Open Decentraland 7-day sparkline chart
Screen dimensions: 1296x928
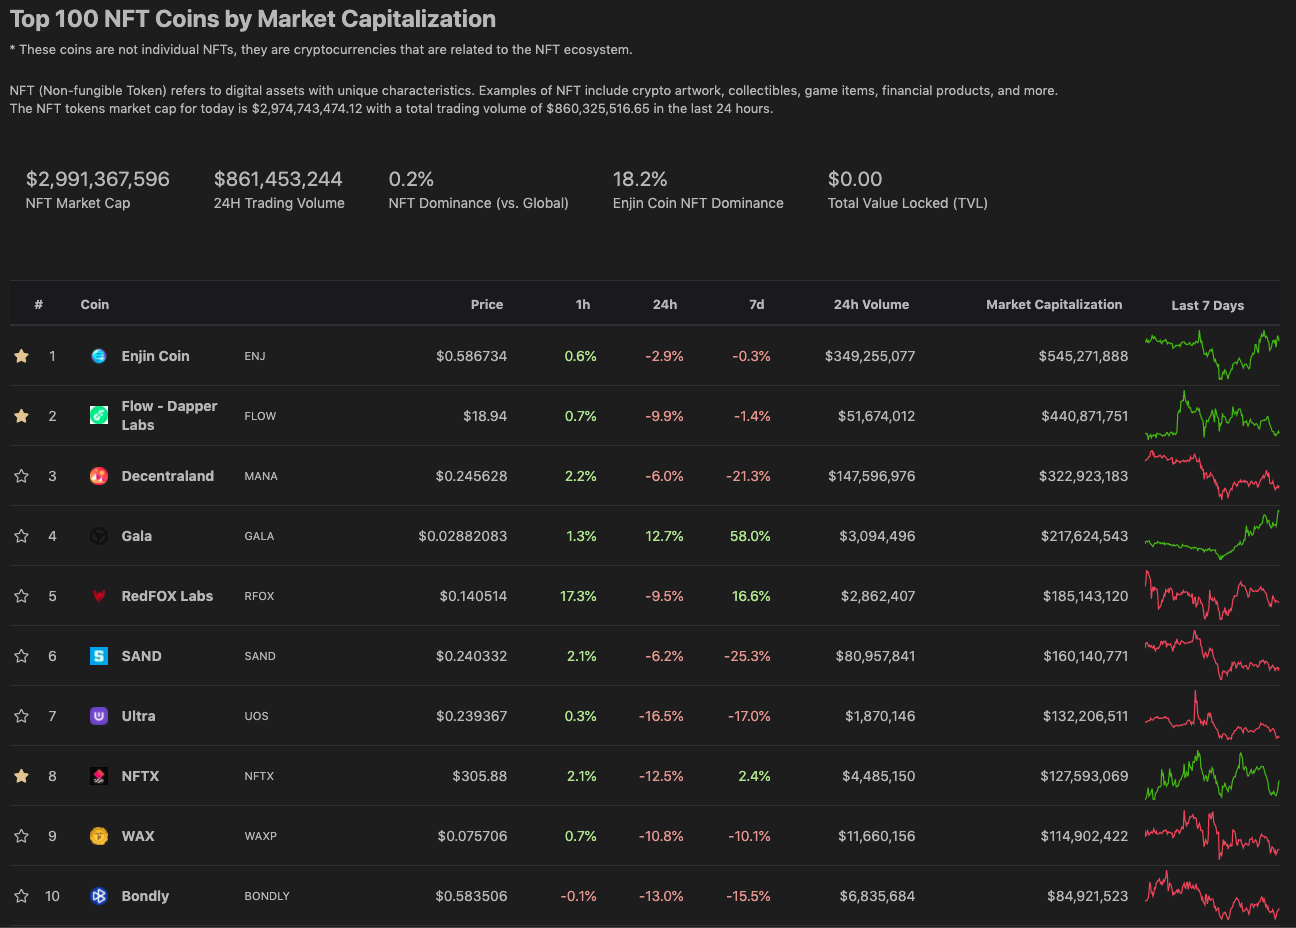[x=1212, y=475]
